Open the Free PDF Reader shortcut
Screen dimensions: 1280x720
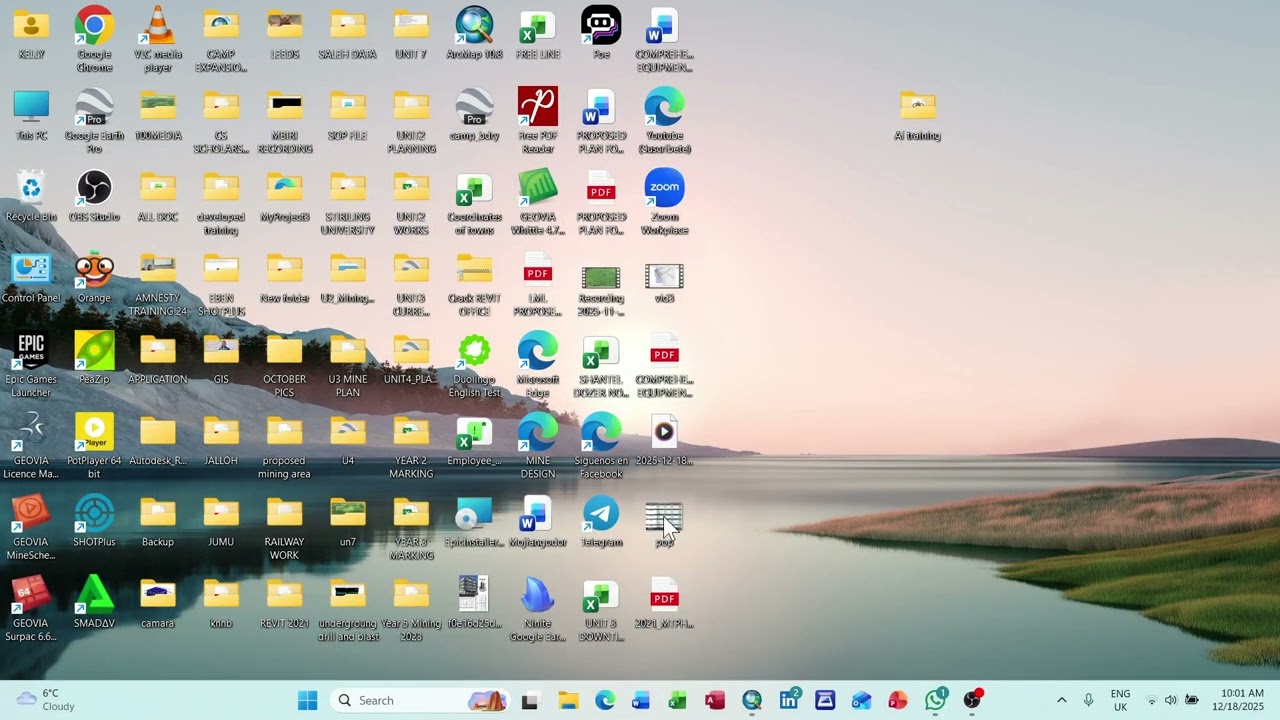tap(538, 121)
